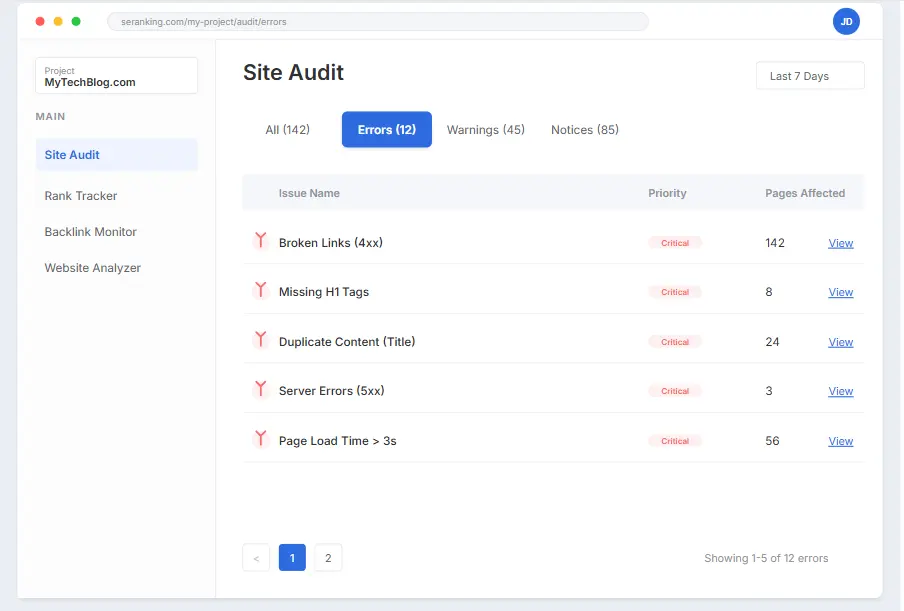This screenshot has width=904, height=611.
Task: Switch to the Warnings tab
Action: coord(485,129)
